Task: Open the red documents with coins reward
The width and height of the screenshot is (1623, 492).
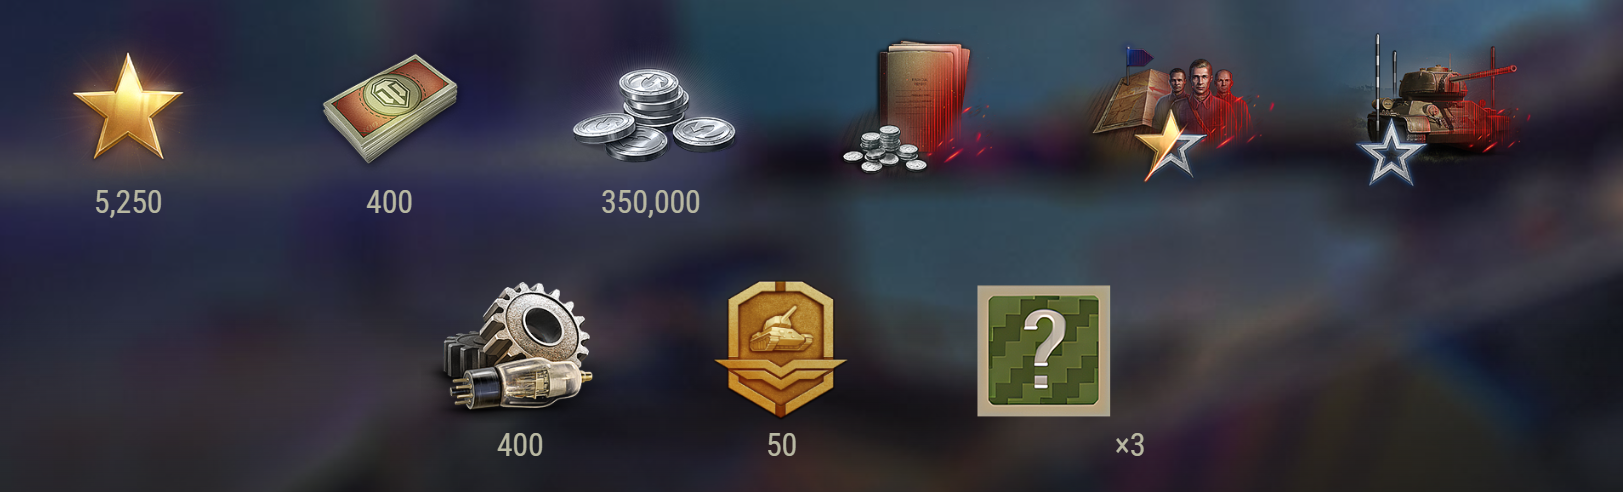Action: pyautogui.click(x=912, y=107)
